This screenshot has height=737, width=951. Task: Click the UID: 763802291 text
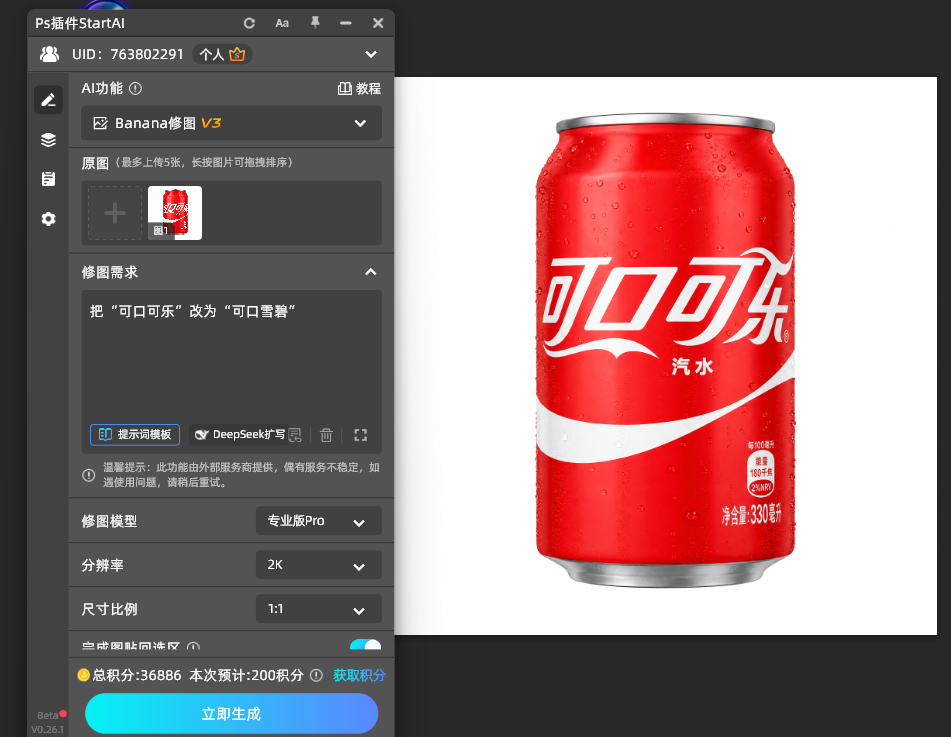[127, 54]
